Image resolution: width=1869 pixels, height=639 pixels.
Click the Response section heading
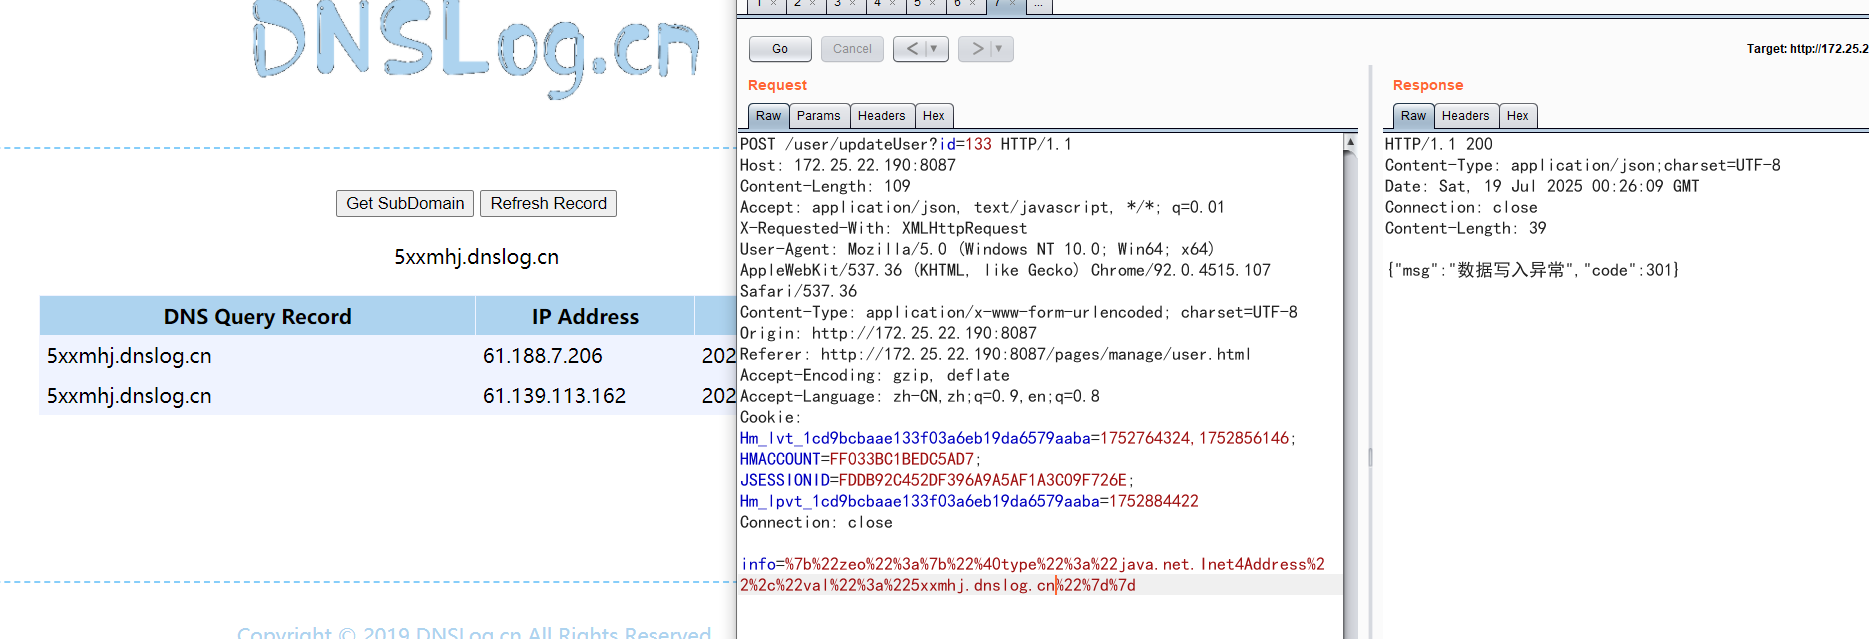pos(1427,85)
